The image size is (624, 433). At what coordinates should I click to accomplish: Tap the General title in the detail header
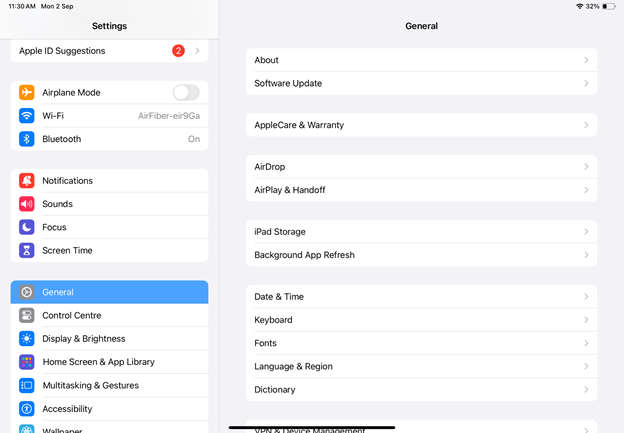pos(421,26)
